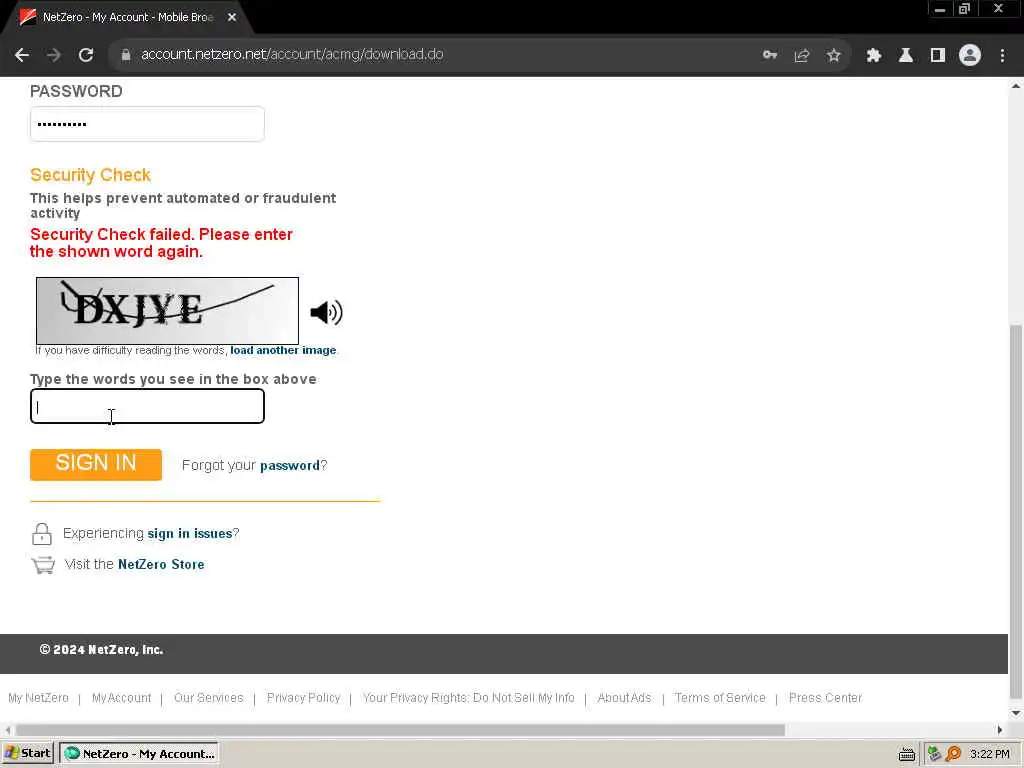Toggle the browser side panel icon
Screen dimensions: 1024x768
tap(938, 55)
